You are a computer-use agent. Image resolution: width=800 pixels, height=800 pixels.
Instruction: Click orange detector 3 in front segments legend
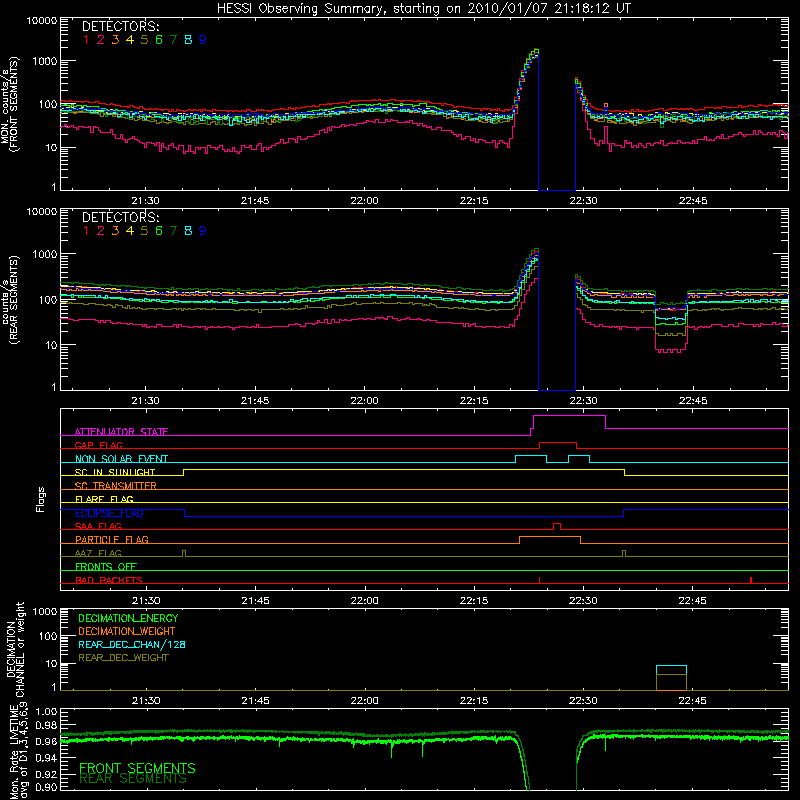tap(115, 40)
